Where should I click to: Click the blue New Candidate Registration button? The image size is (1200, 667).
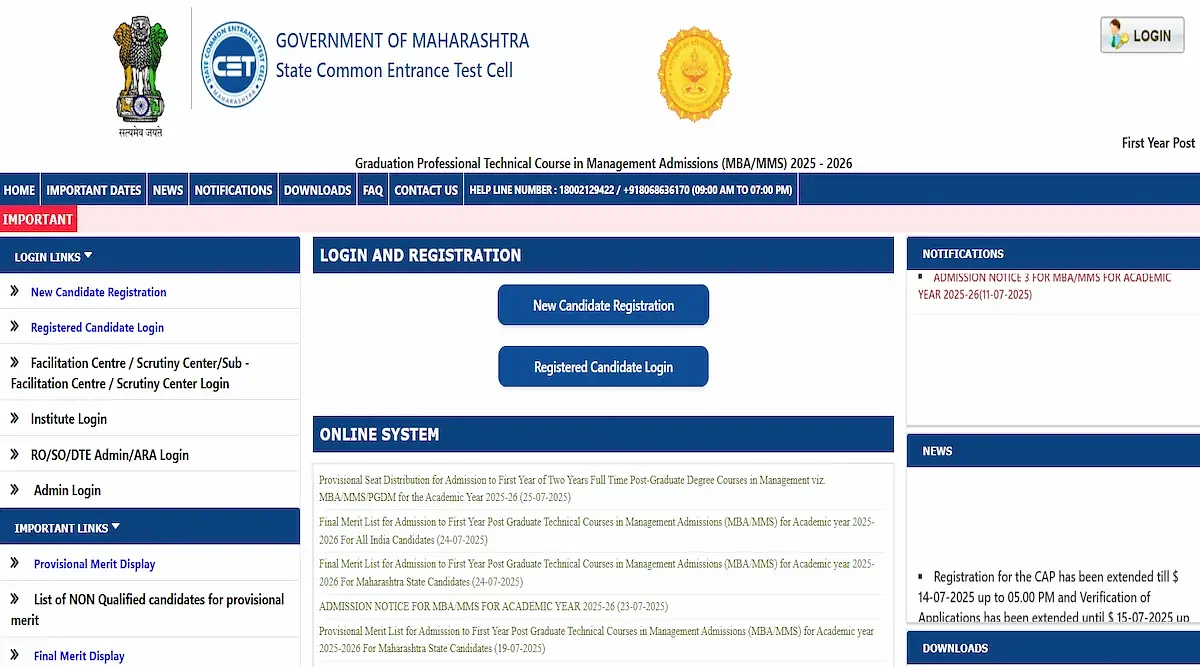pos(603,305)
